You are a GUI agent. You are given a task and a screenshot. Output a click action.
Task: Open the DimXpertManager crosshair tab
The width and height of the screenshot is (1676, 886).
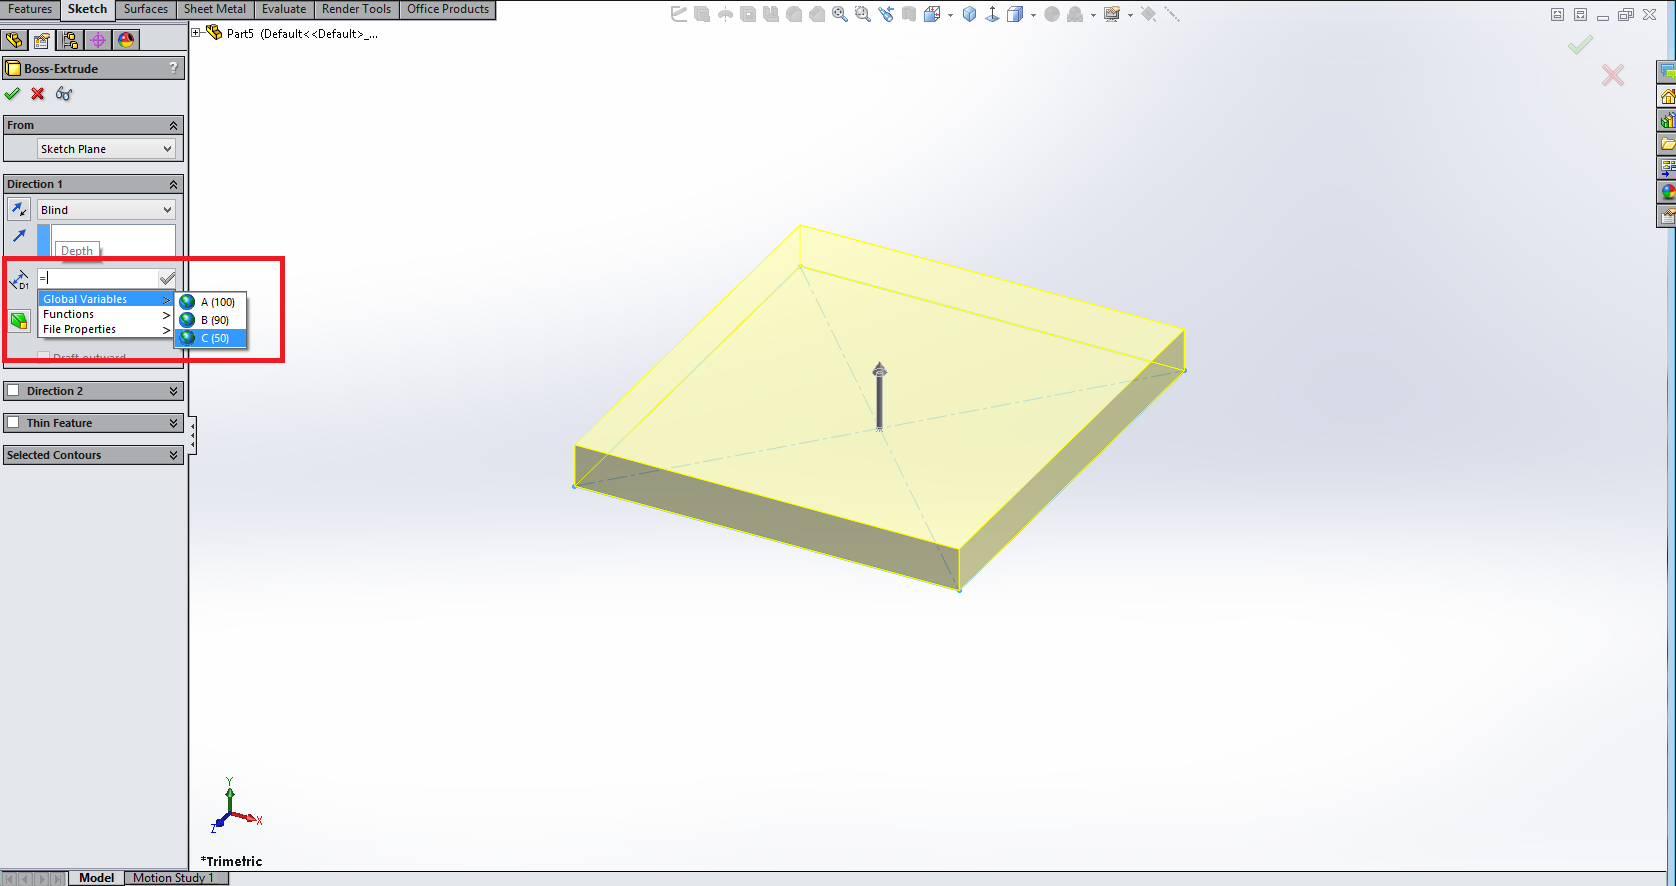pyautogui.click(x=98, y=40)
